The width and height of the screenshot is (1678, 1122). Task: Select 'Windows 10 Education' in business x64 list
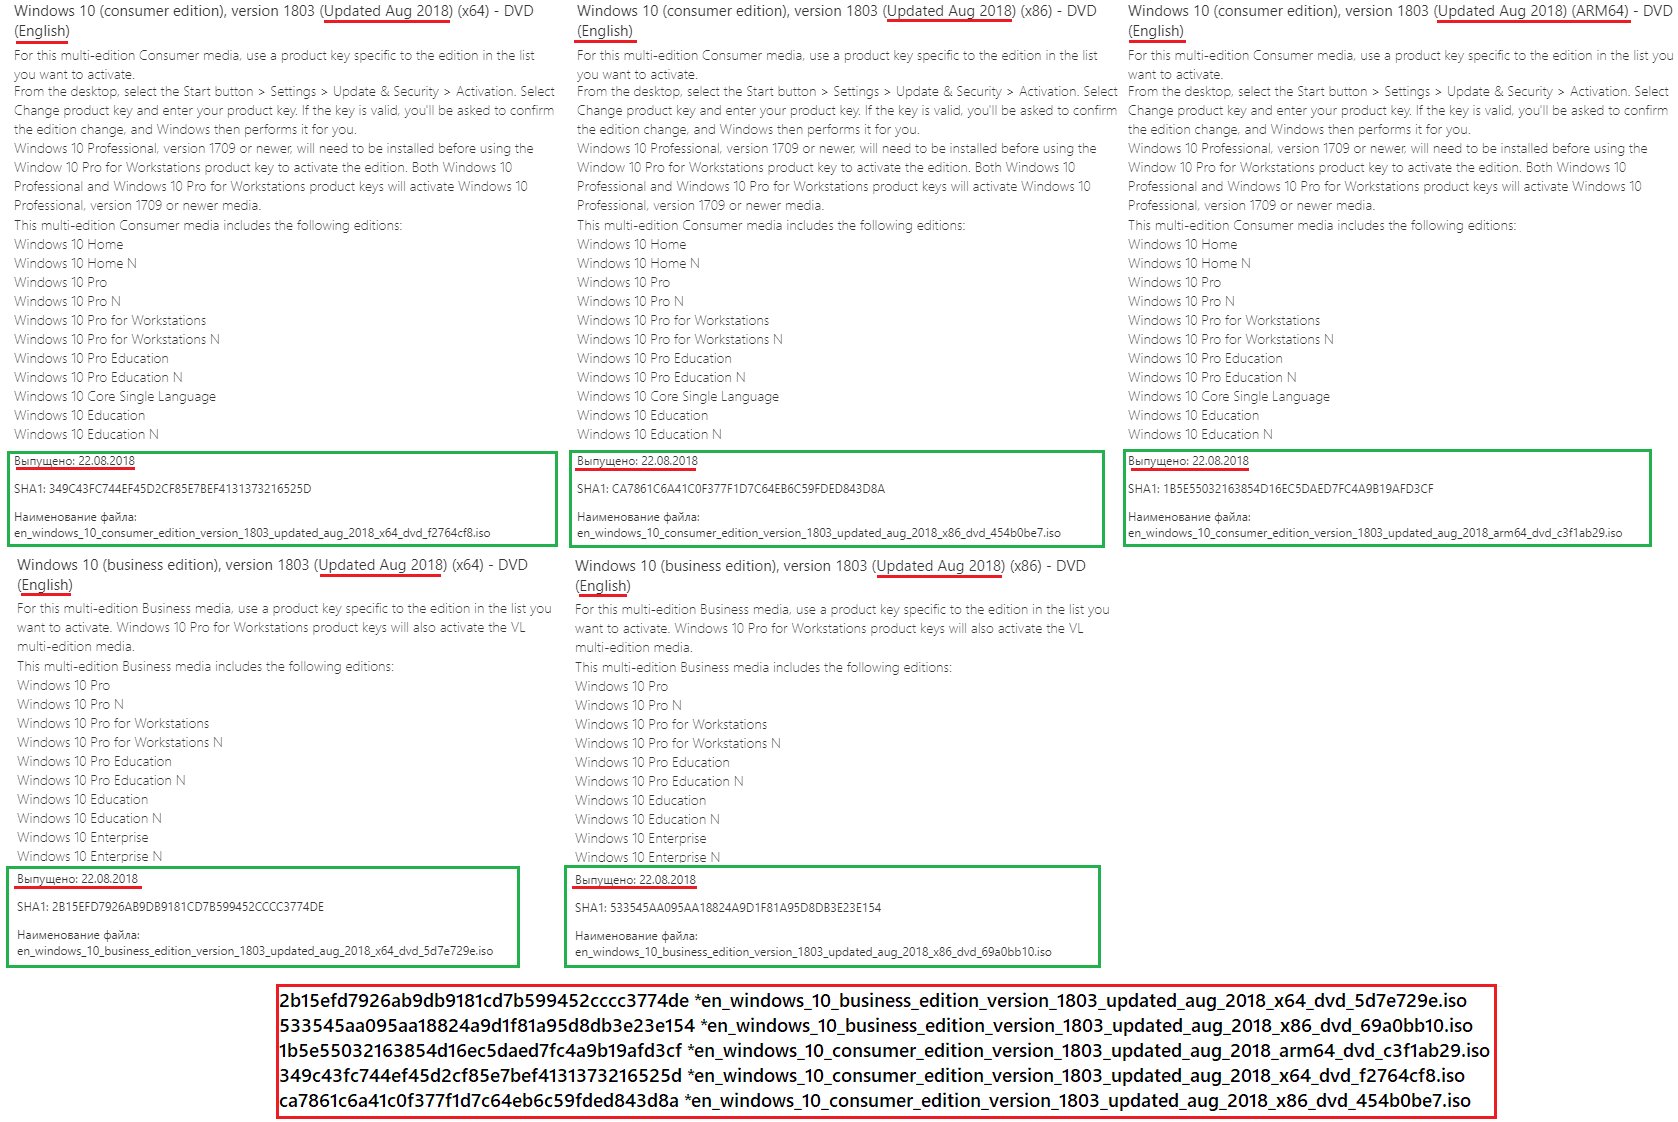82,799
